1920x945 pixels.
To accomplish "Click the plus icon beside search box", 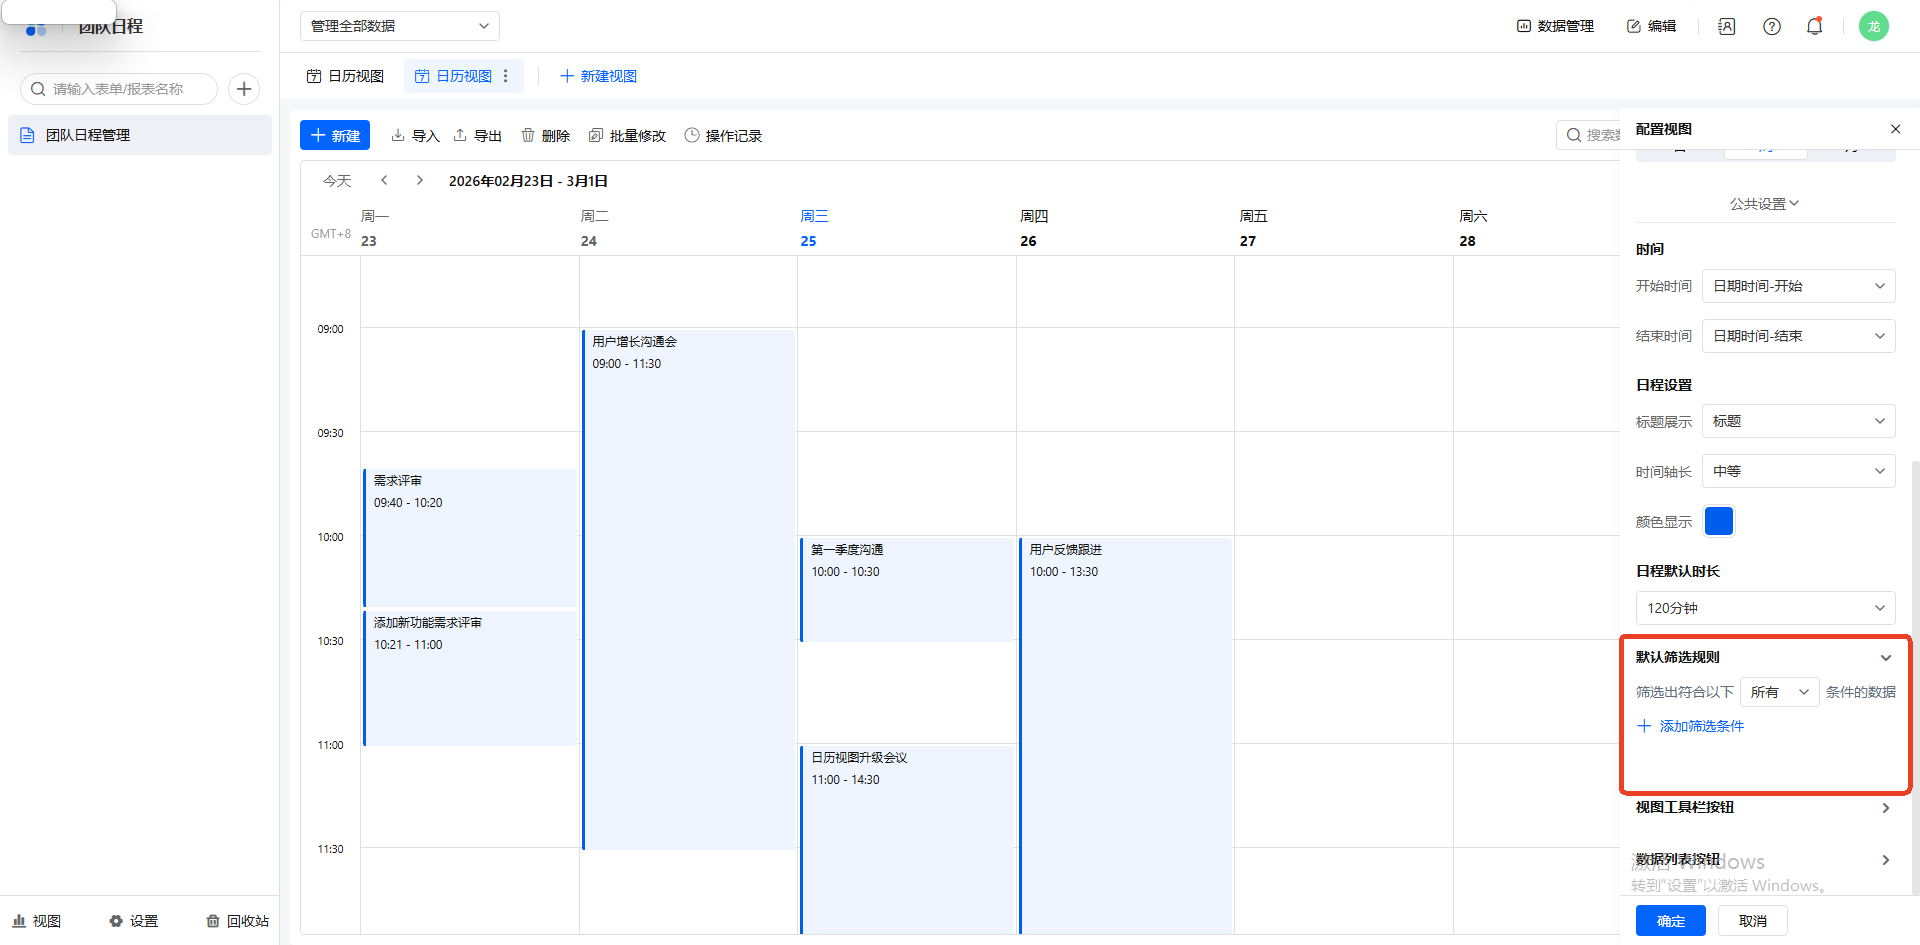I will point(244,89).
